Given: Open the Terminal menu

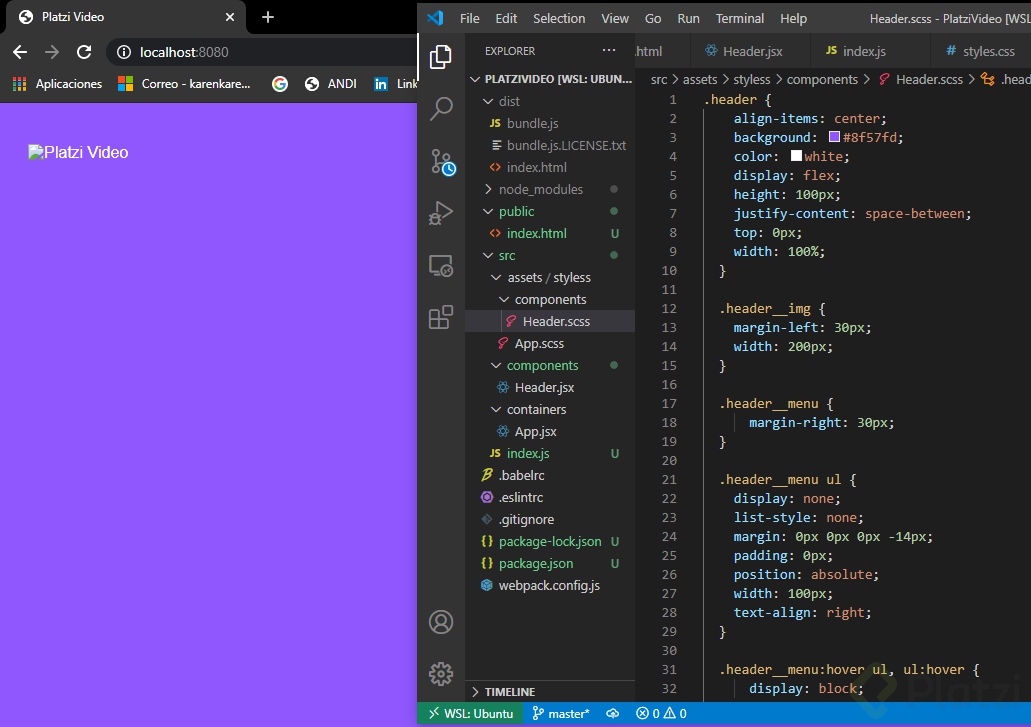Looking at the screenshot, I should pos(740,18).
